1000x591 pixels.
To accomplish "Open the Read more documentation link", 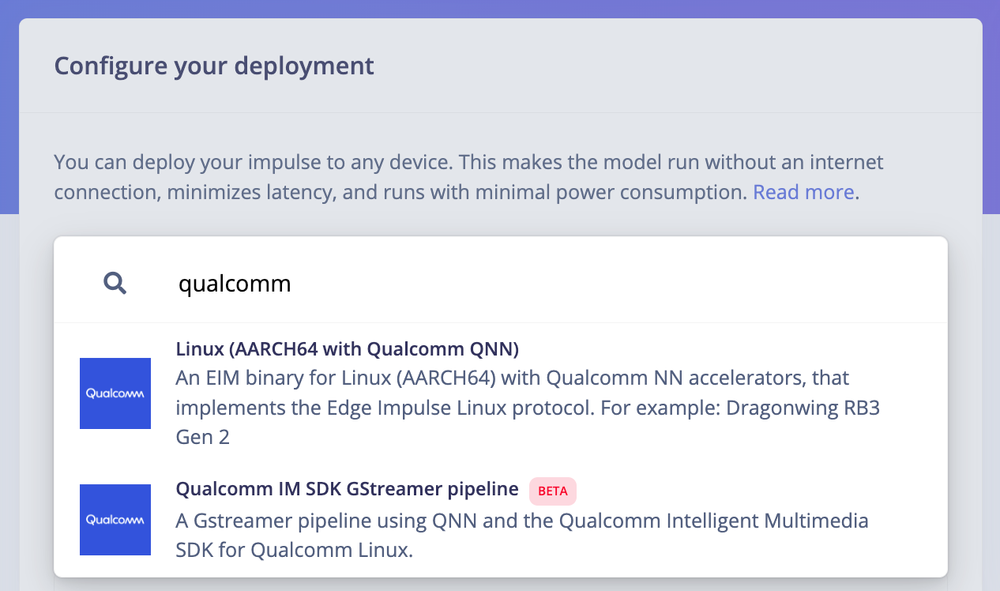I will point(801,192).
